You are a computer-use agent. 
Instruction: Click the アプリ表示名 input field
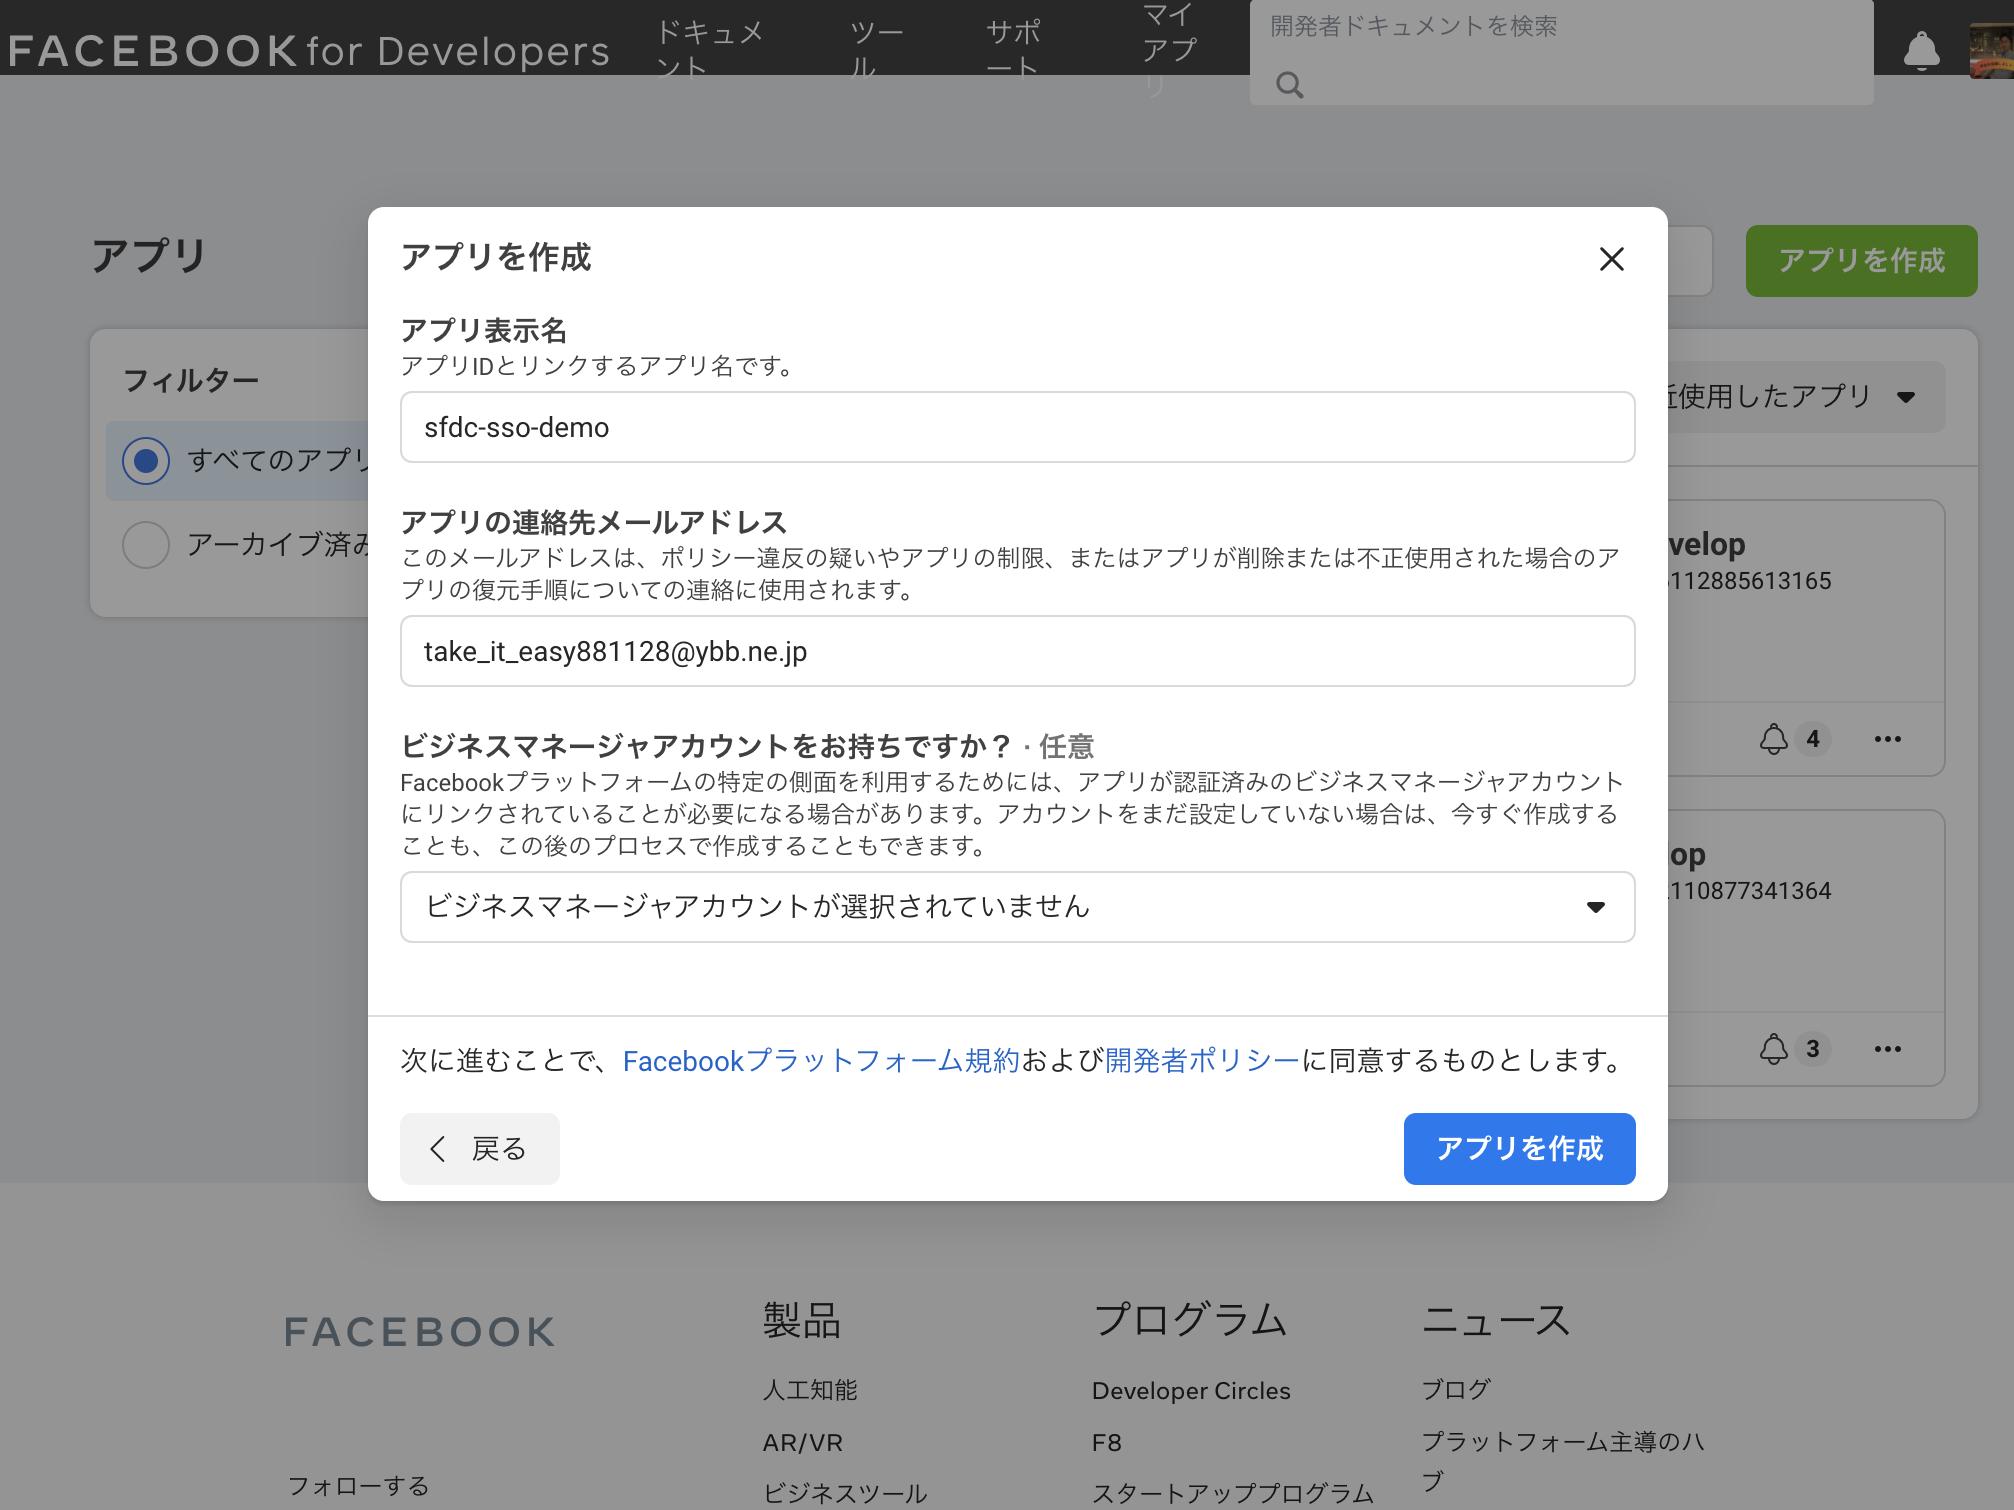pos(1017,427)
